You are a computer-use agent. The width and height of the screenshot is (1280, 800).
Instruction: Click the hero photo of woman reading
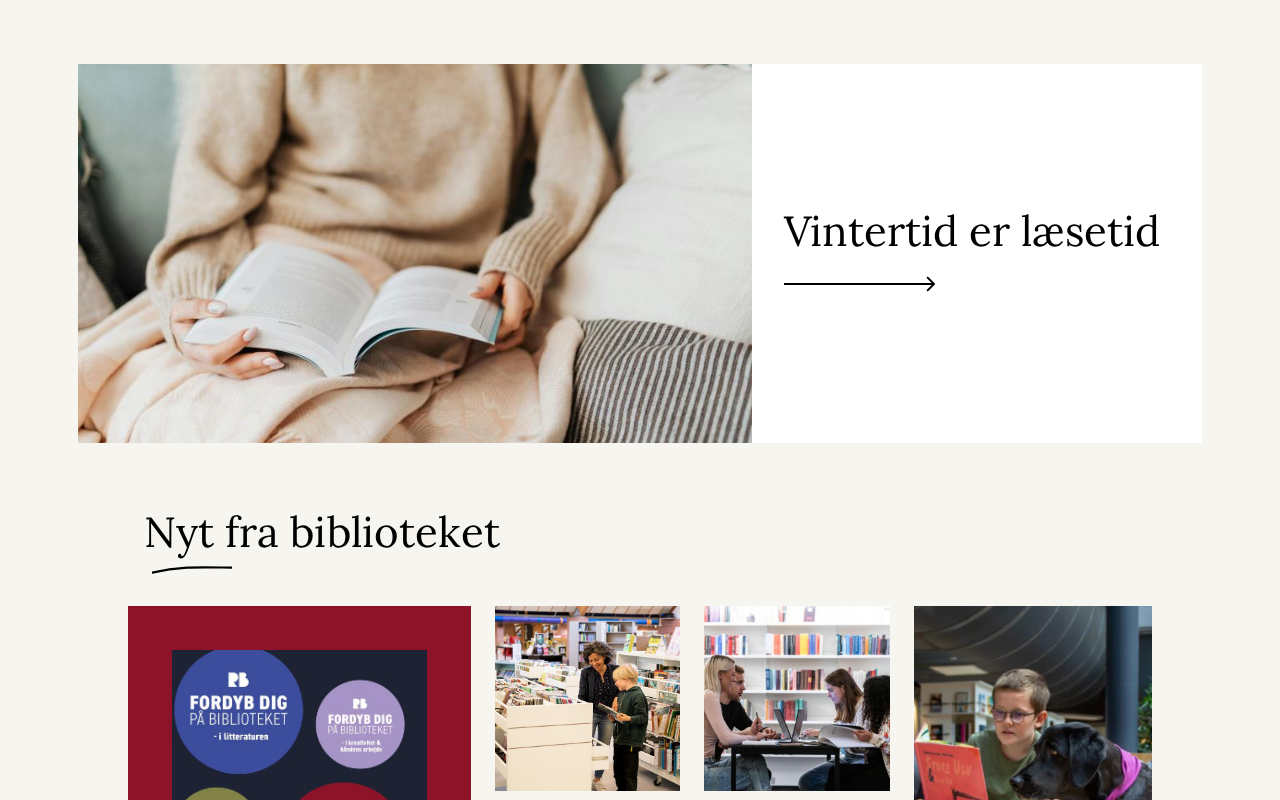415,253
